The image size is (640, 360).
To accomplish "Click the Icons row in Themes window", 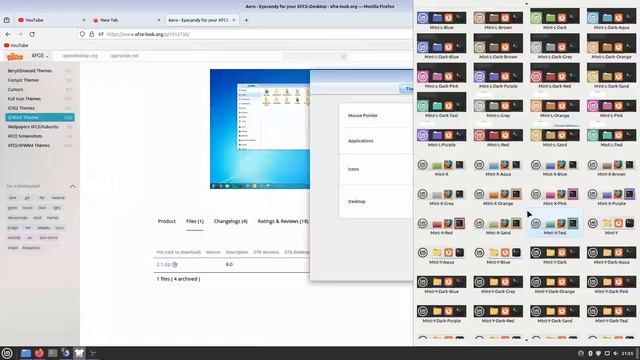I will click(376, 169).
